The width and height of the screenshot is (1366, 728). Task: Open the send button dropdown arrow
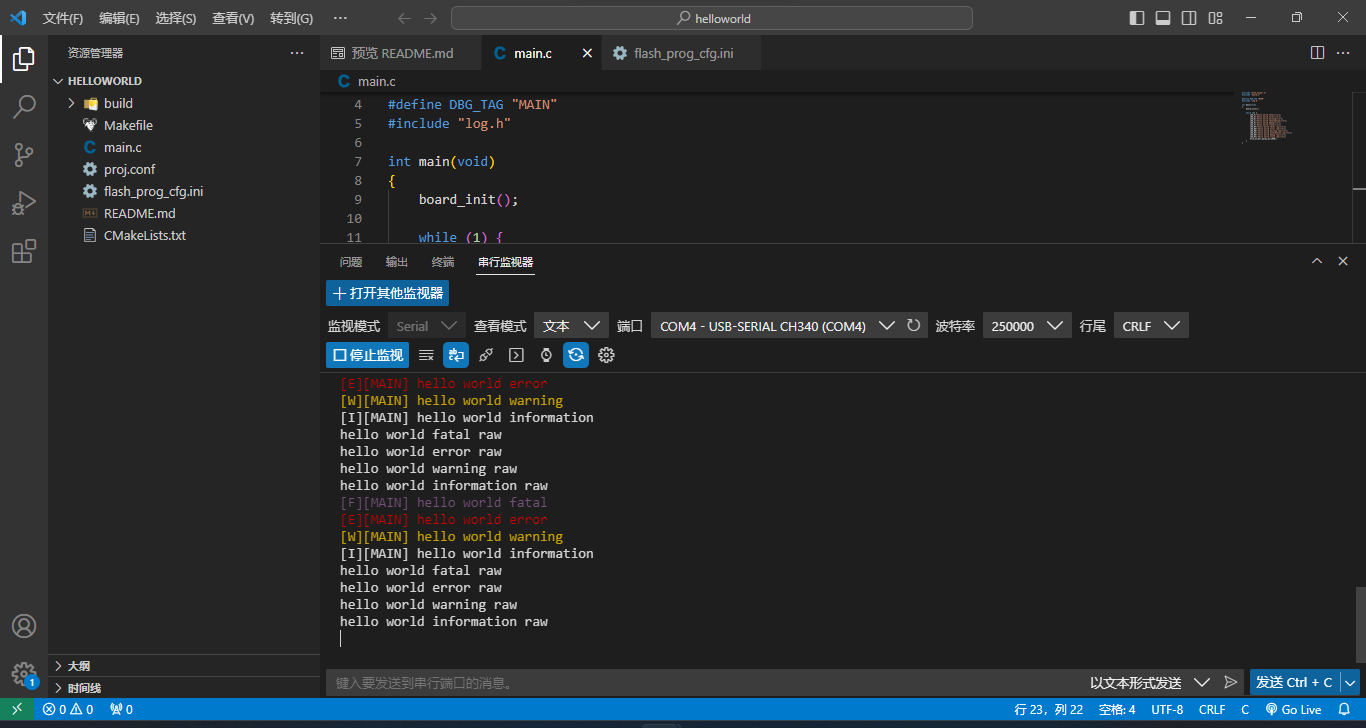coord(1350,682)
